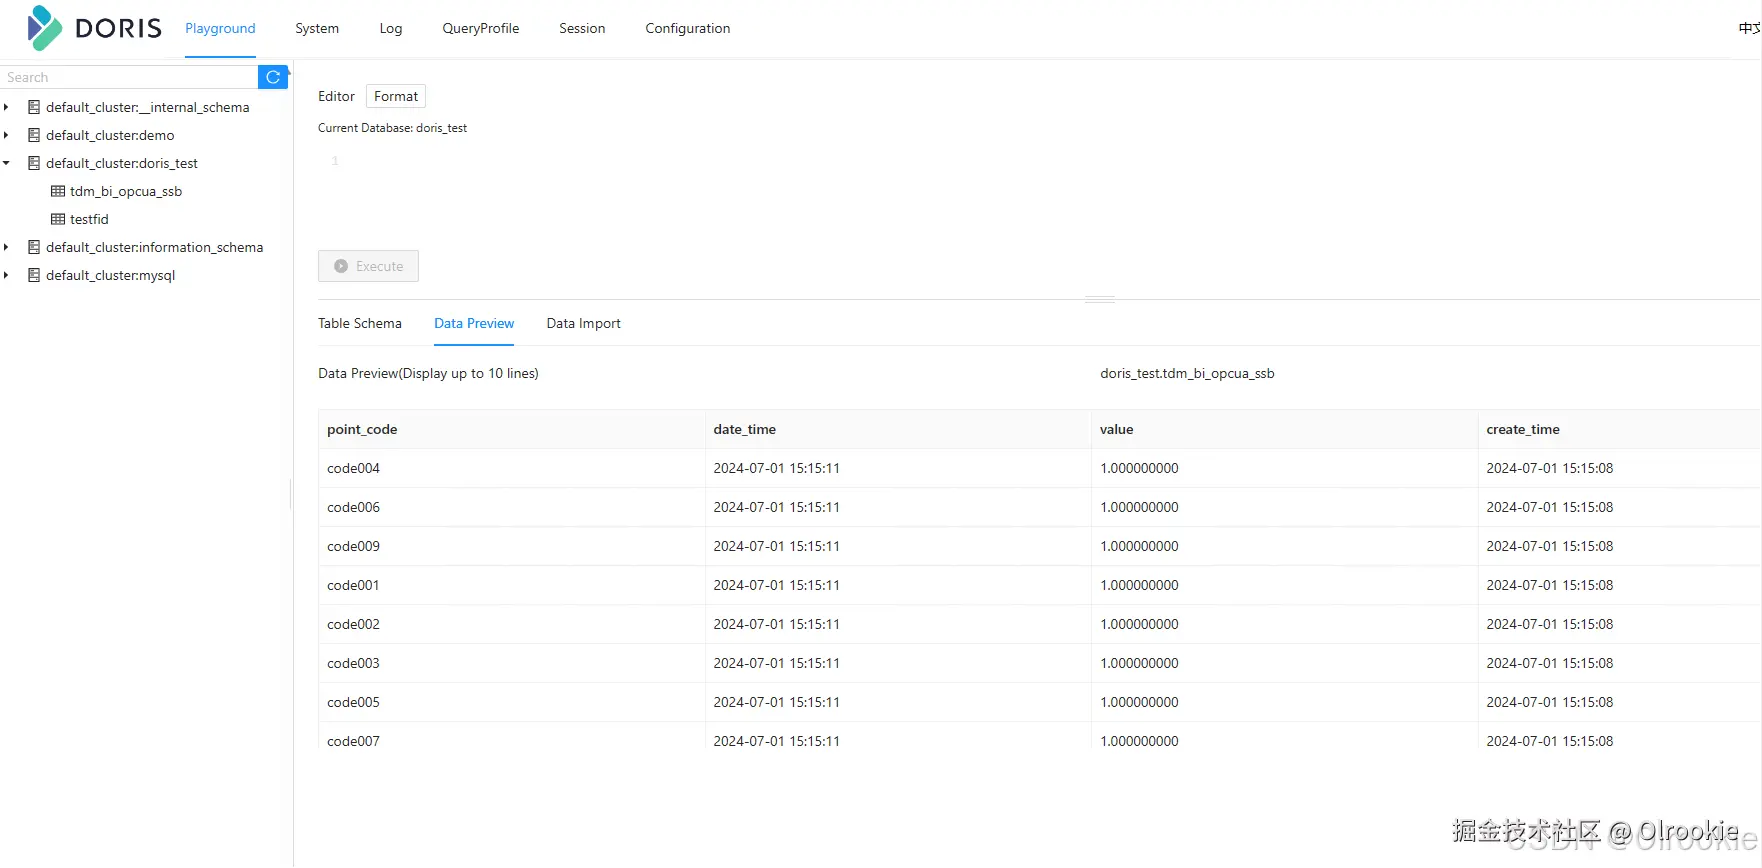The height and width of the screenshot is (868, 1762).
Task: Select default_cluster:__internal_schema in tree
Action: point(148,107)
